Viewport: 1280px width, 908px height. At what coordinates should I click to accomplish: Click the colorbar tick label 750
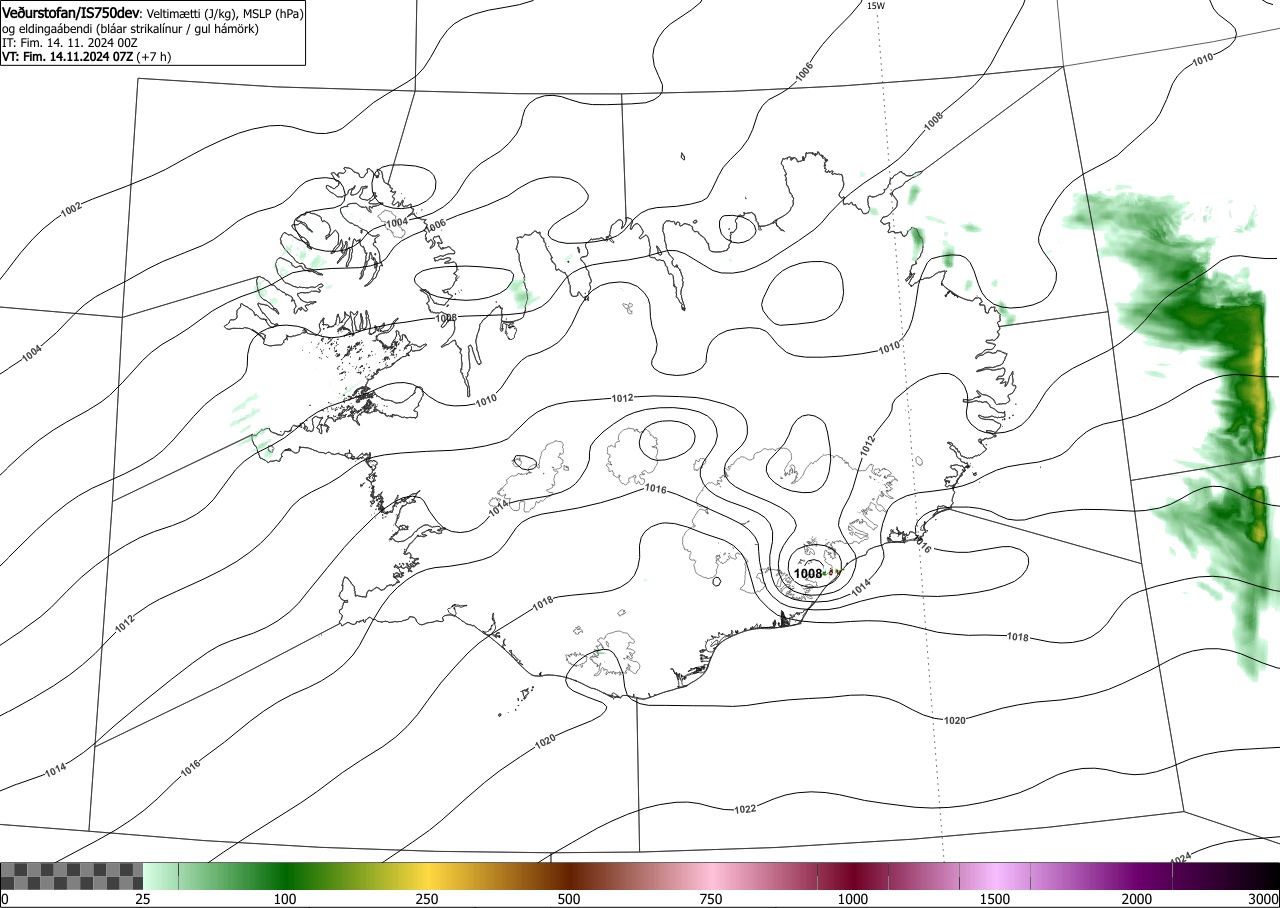coord(711,900)
